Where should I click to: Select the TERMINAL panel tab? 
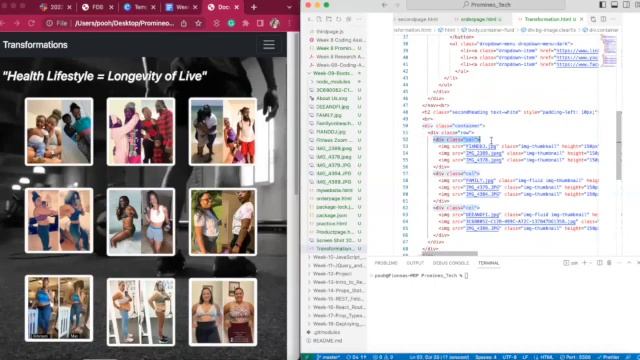click(489, 263)
